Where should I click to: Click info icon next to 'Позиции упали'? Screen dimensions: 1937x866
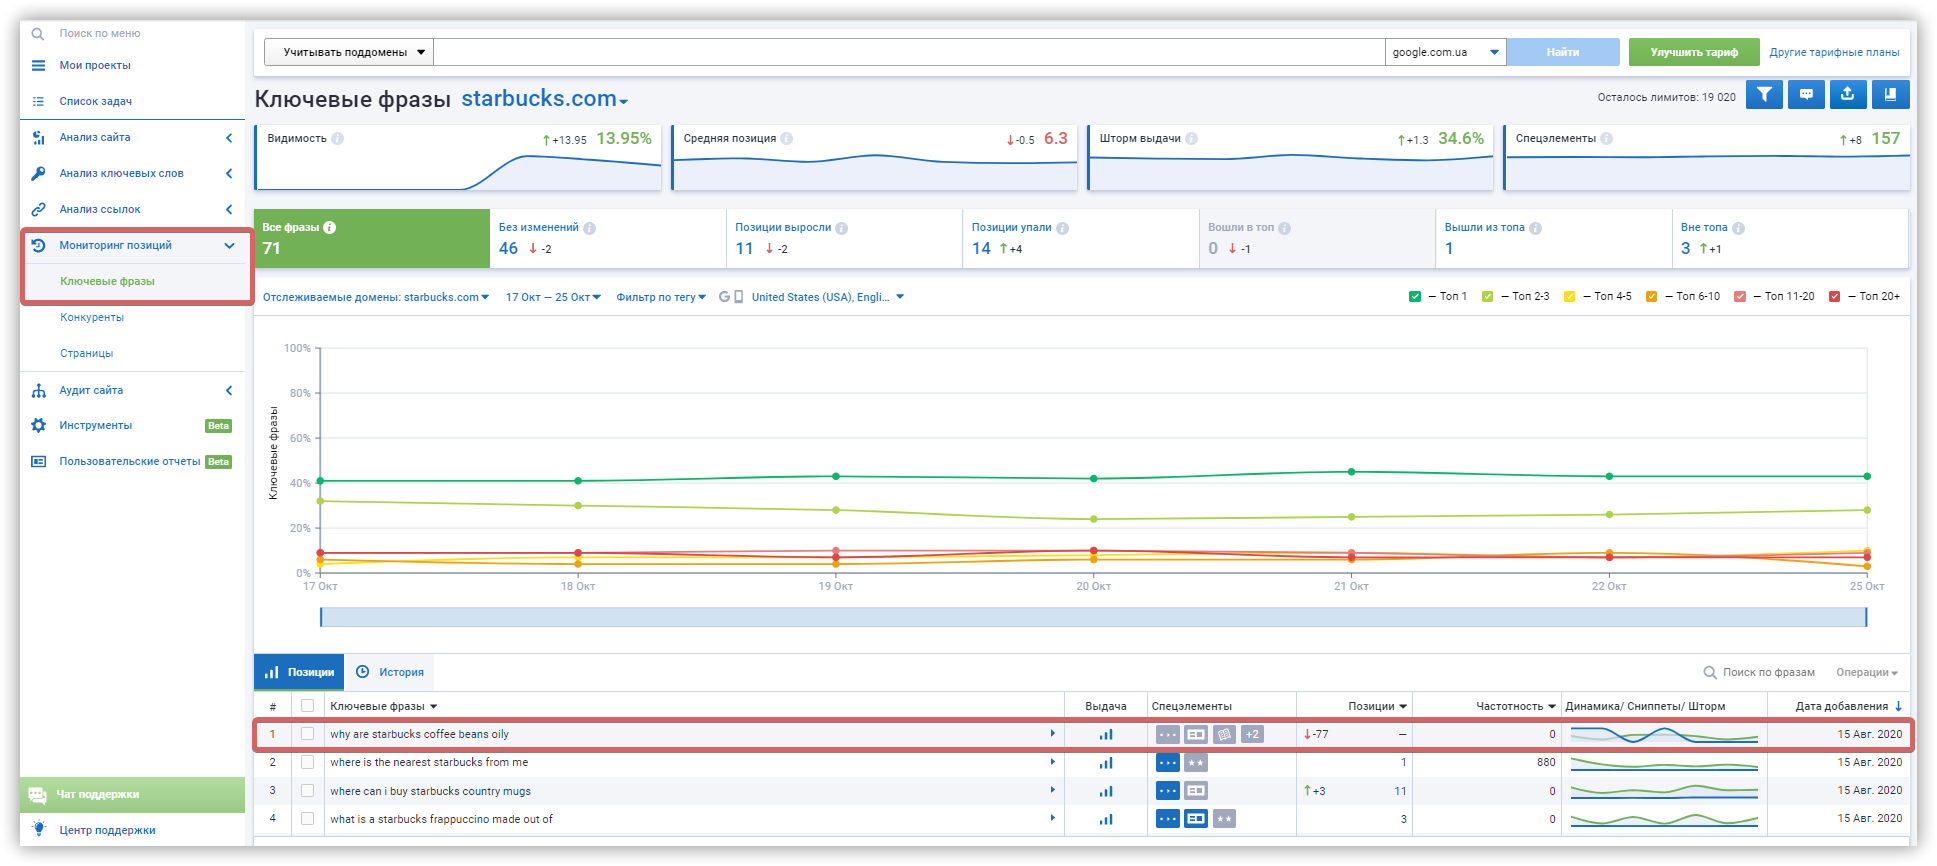click(x=1063, y=228)
